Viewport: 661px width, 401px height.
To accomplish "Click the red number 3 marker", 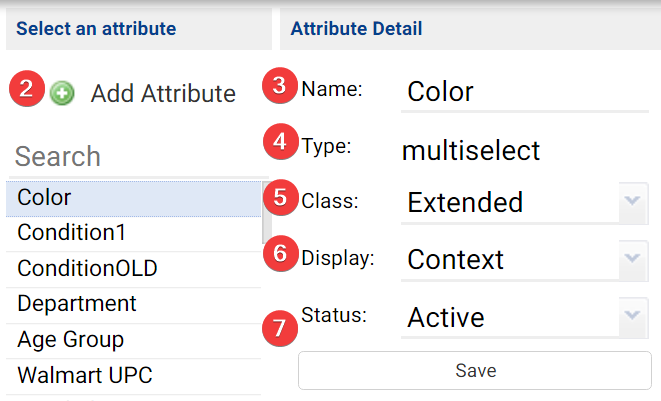I will point(281,86).
